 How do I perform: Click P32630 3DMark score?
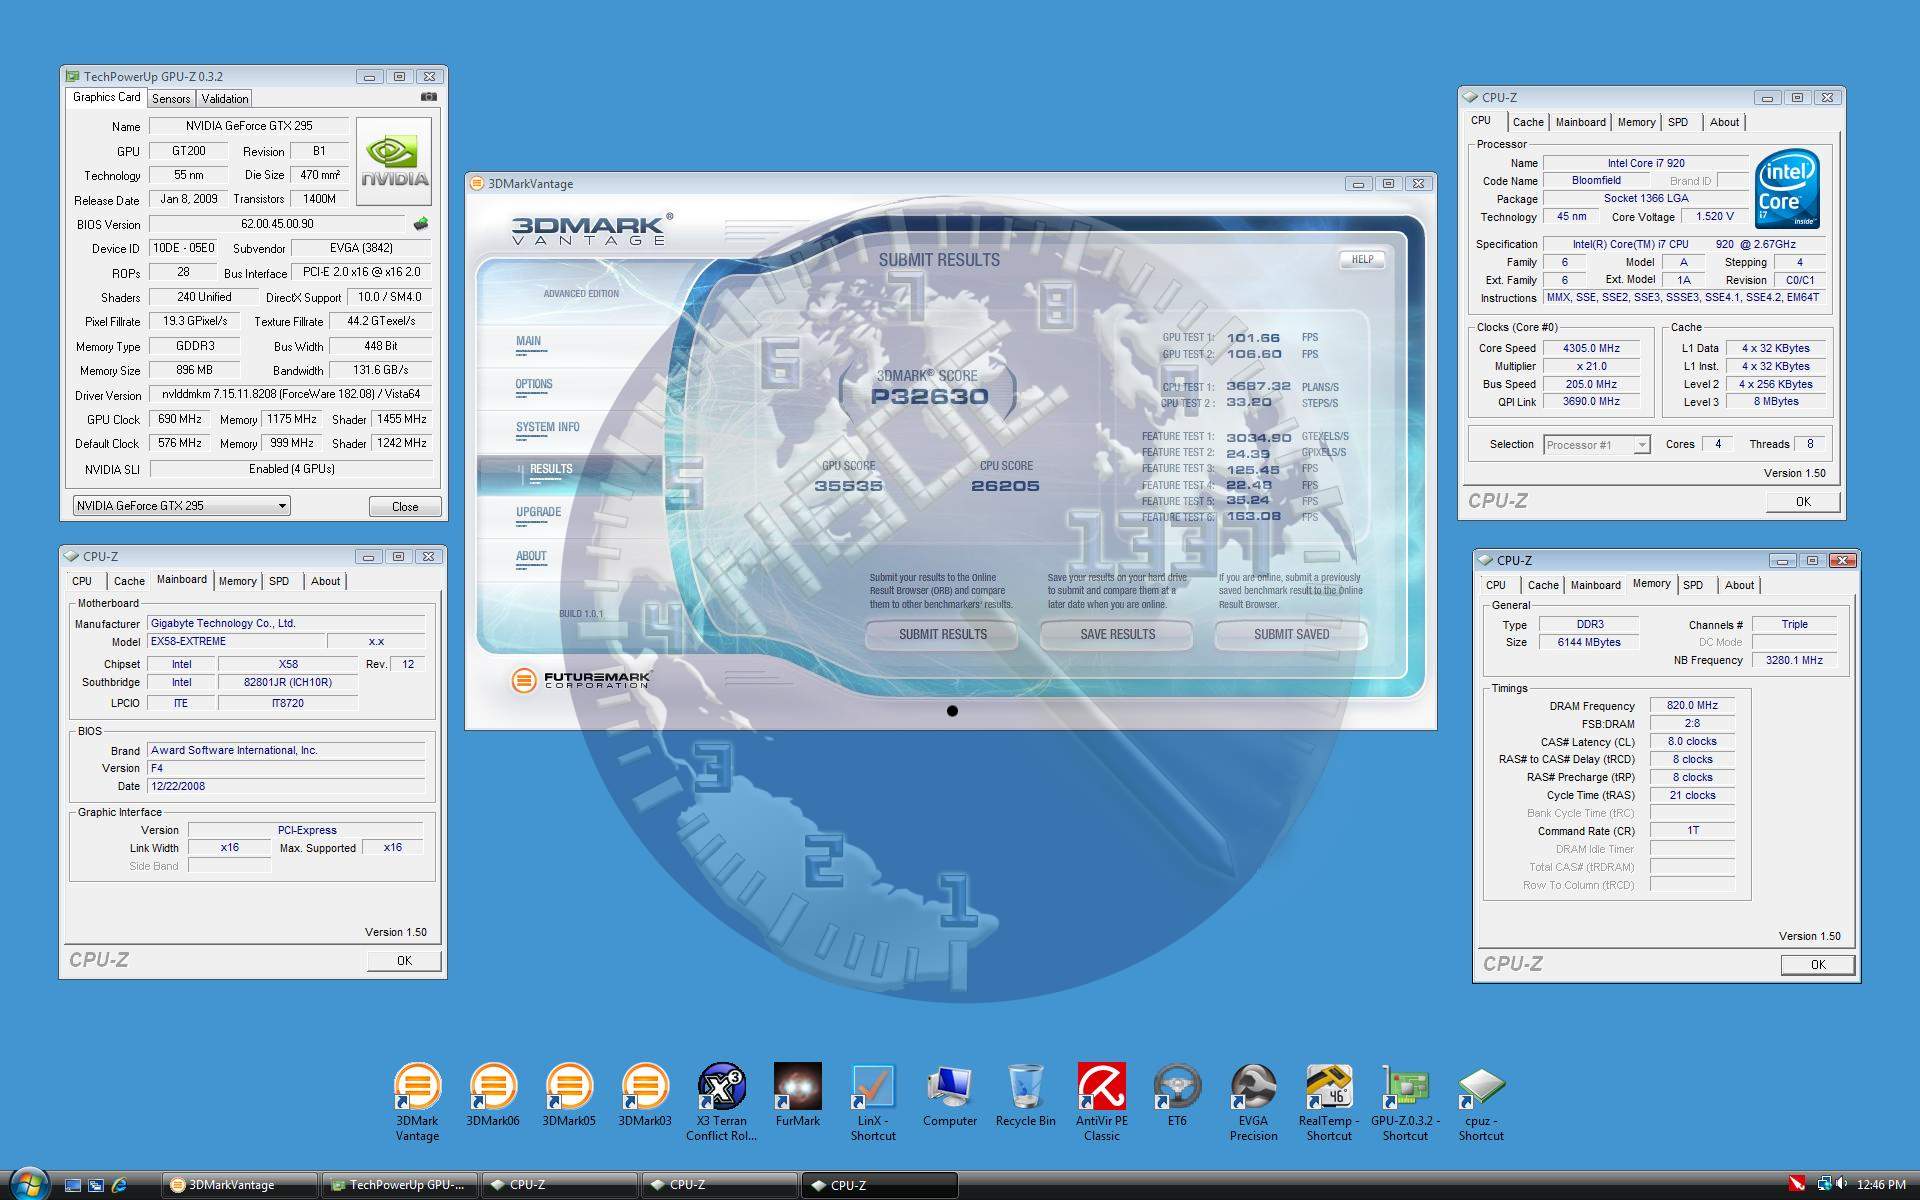(930, 396)
